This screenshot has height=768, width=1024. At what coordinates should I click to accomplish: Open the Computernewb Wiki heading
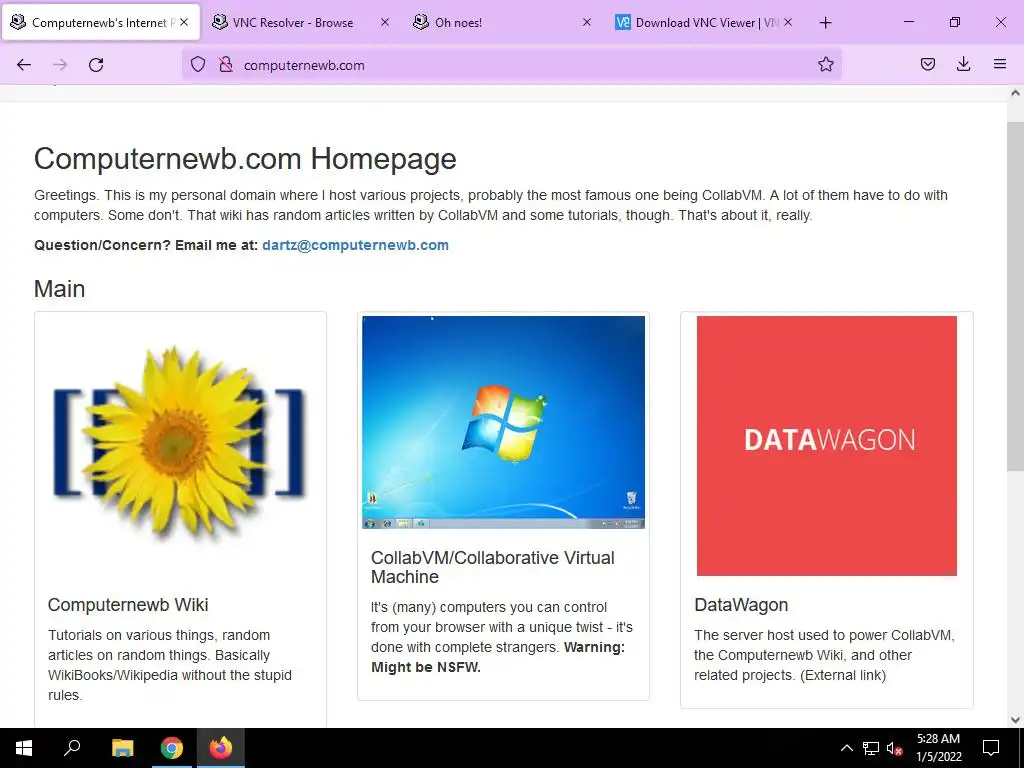(128, 605)
